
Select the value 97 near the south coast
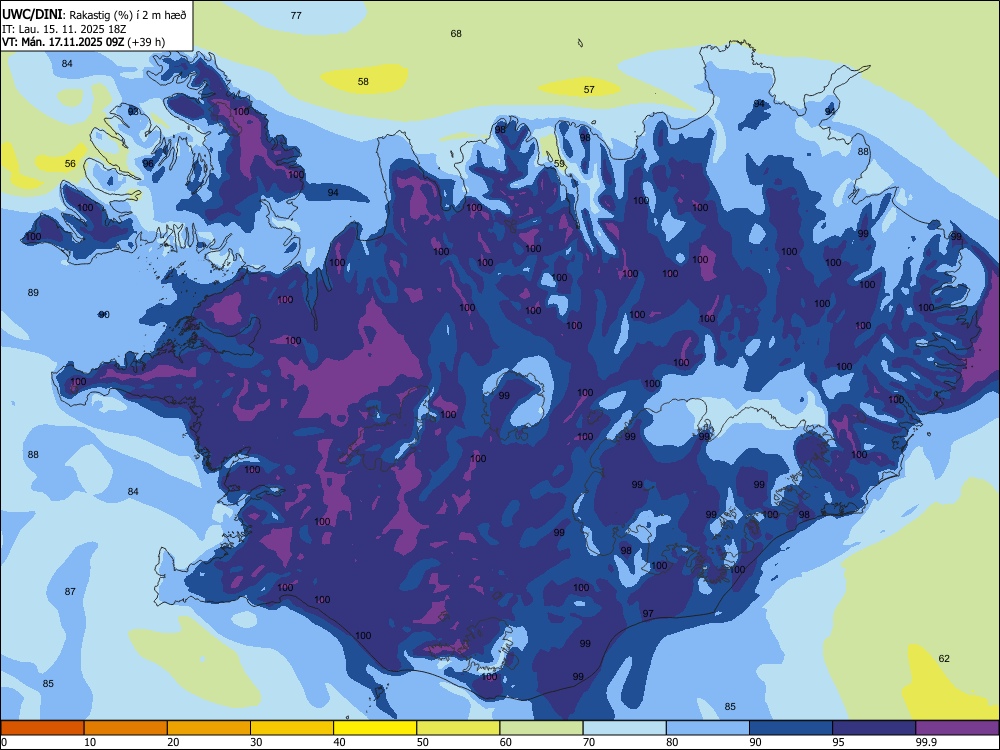tap(648, 614)
